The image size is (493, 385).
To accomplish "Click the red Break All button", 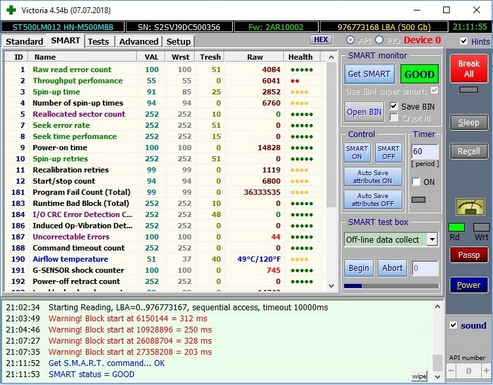I will click(x=469, y=68).
